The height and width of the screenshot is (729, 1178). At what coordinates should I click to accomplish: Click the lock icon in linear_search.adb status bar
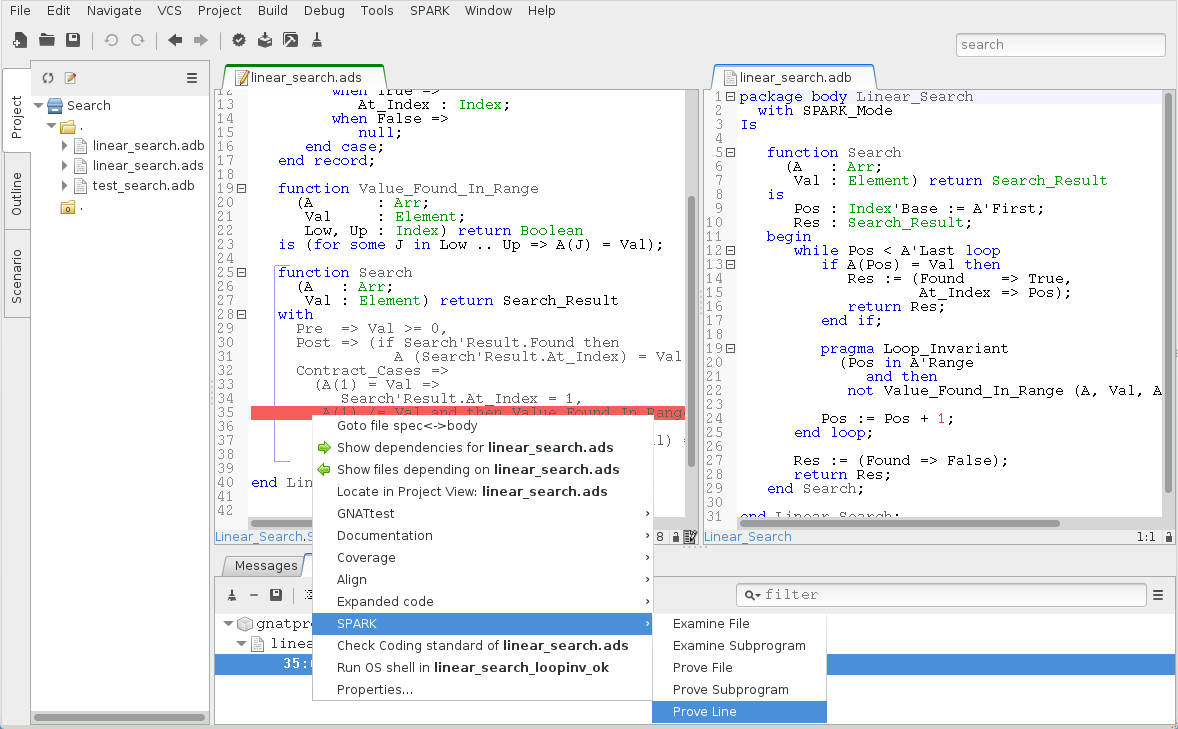click(x=1168, y=537)
